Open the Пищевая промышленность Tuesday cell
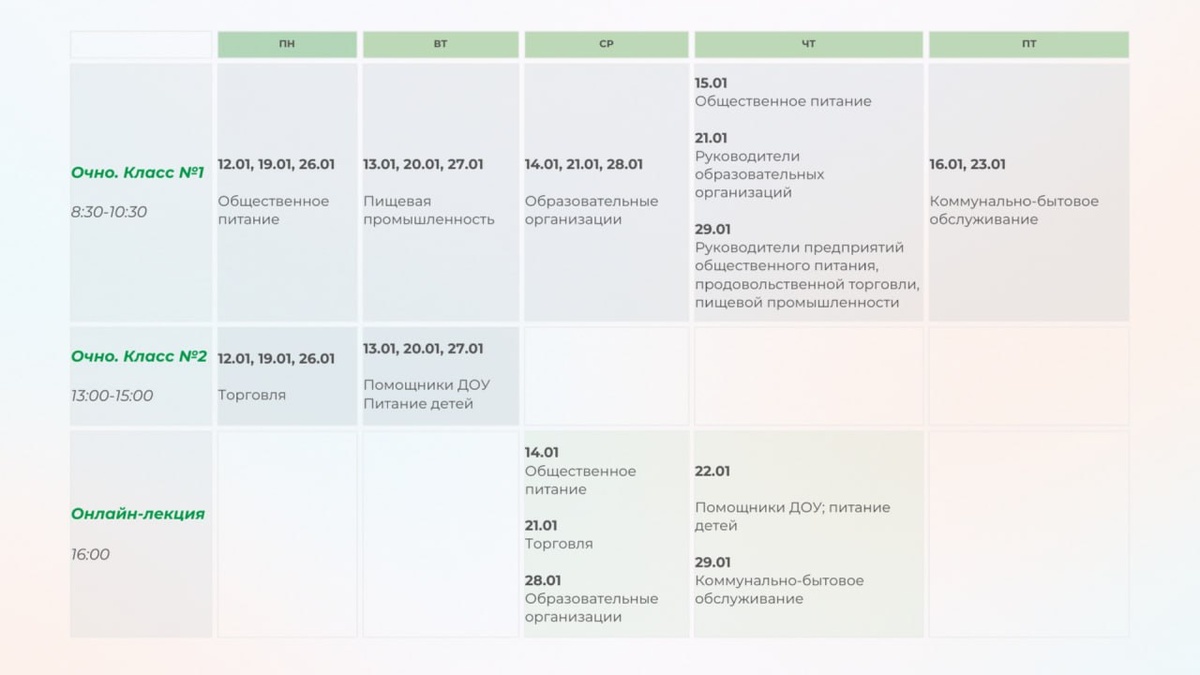Image resolution: width=1200 pixels, height=675 pixels. coord(440,192)
